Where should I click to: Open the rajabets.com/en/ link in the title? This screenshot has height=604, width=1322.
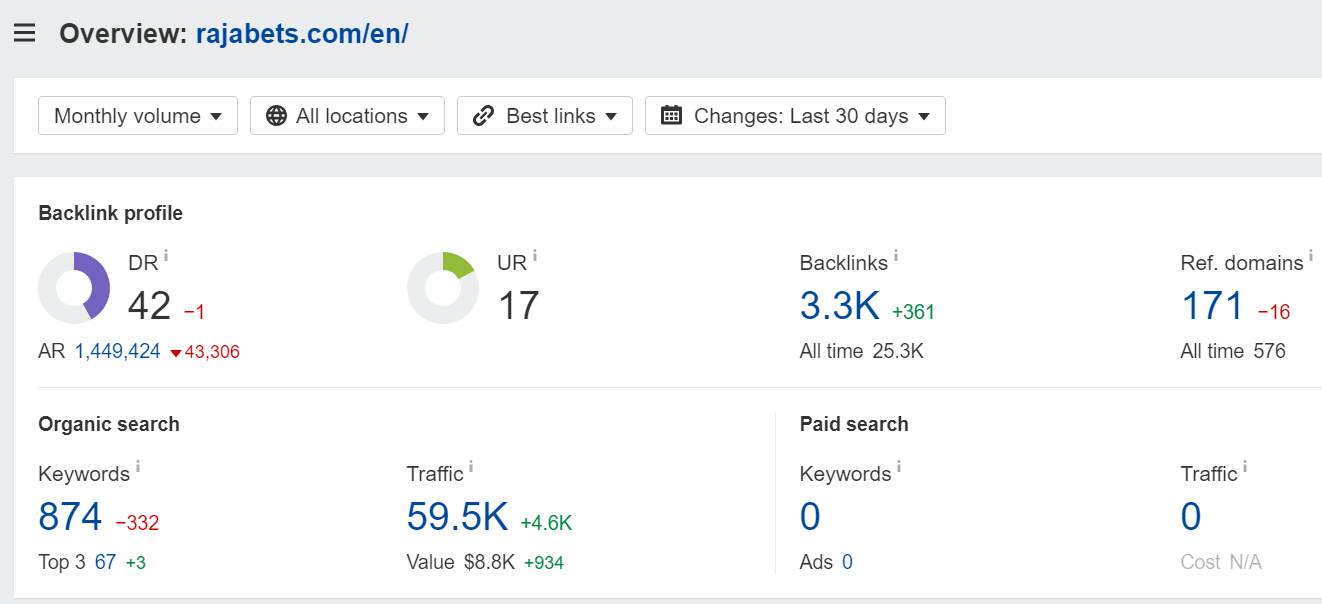tap(302, 34)
